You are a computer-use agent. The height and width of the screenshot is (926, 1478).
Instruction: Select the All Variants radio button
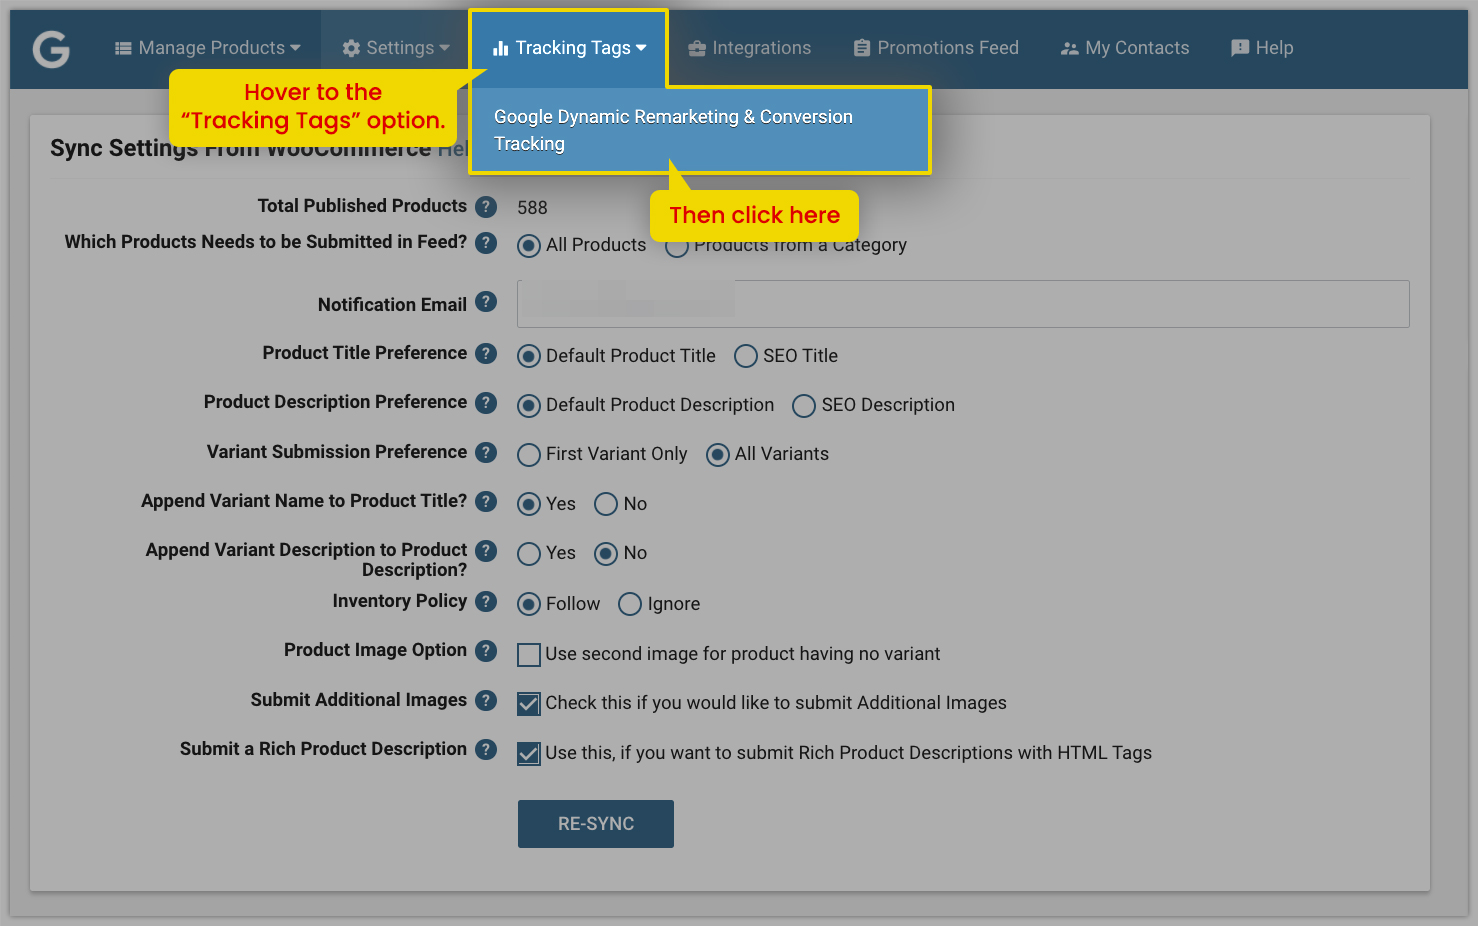(x=718, y=455)
